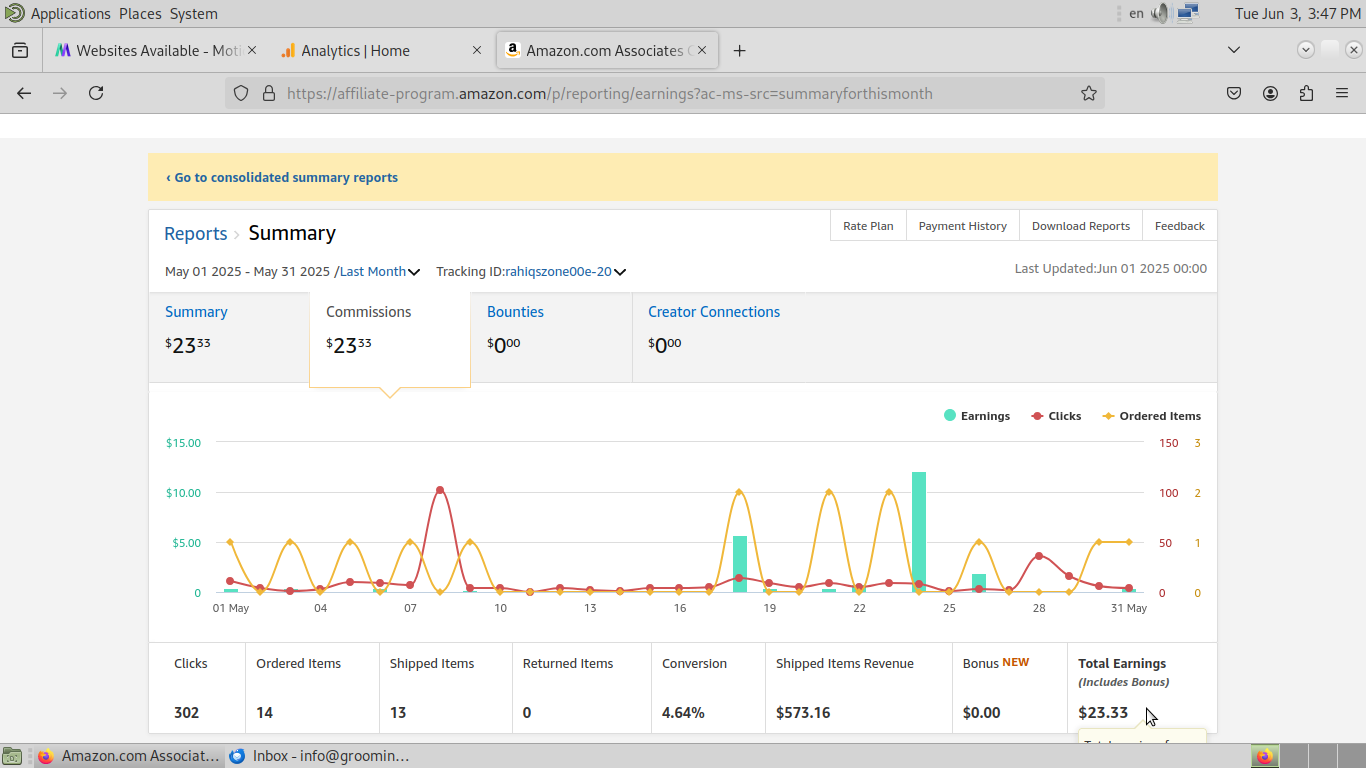Viewport: 1366px width, 768px height.
Task: Open a new tab with plus icon
Action: 739,50
